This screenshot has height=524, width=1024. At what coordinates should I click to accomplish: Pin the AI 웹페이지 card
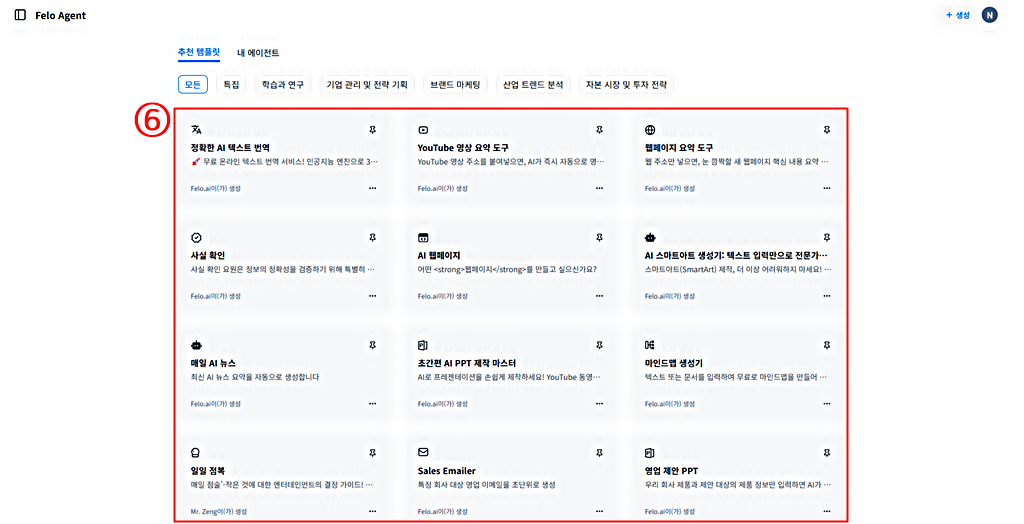point(600,238)
